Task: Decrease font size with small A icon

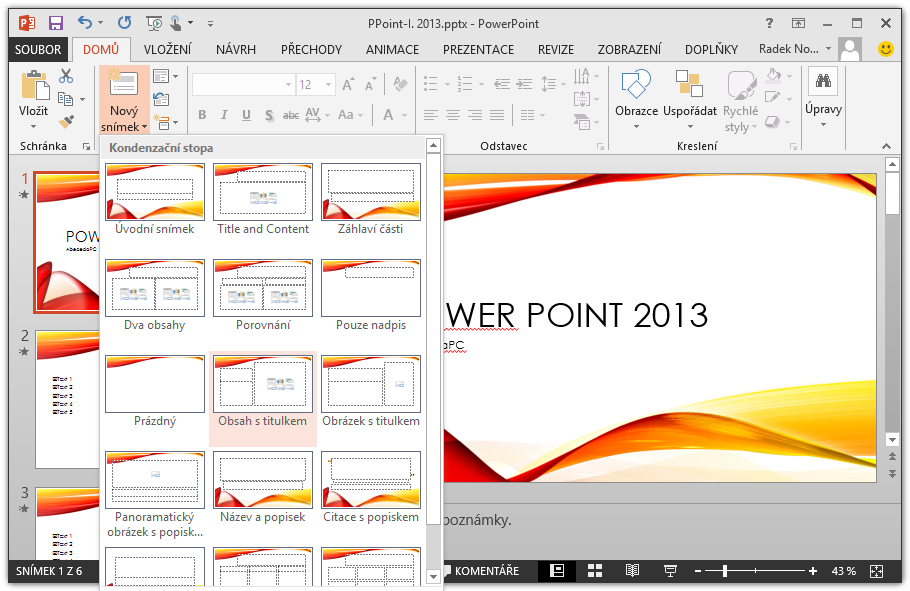Action: 370,85
